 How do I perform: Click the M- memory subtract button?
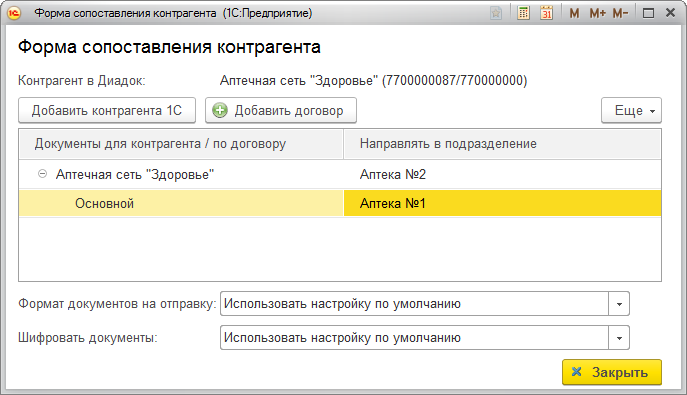coord(620,14)
